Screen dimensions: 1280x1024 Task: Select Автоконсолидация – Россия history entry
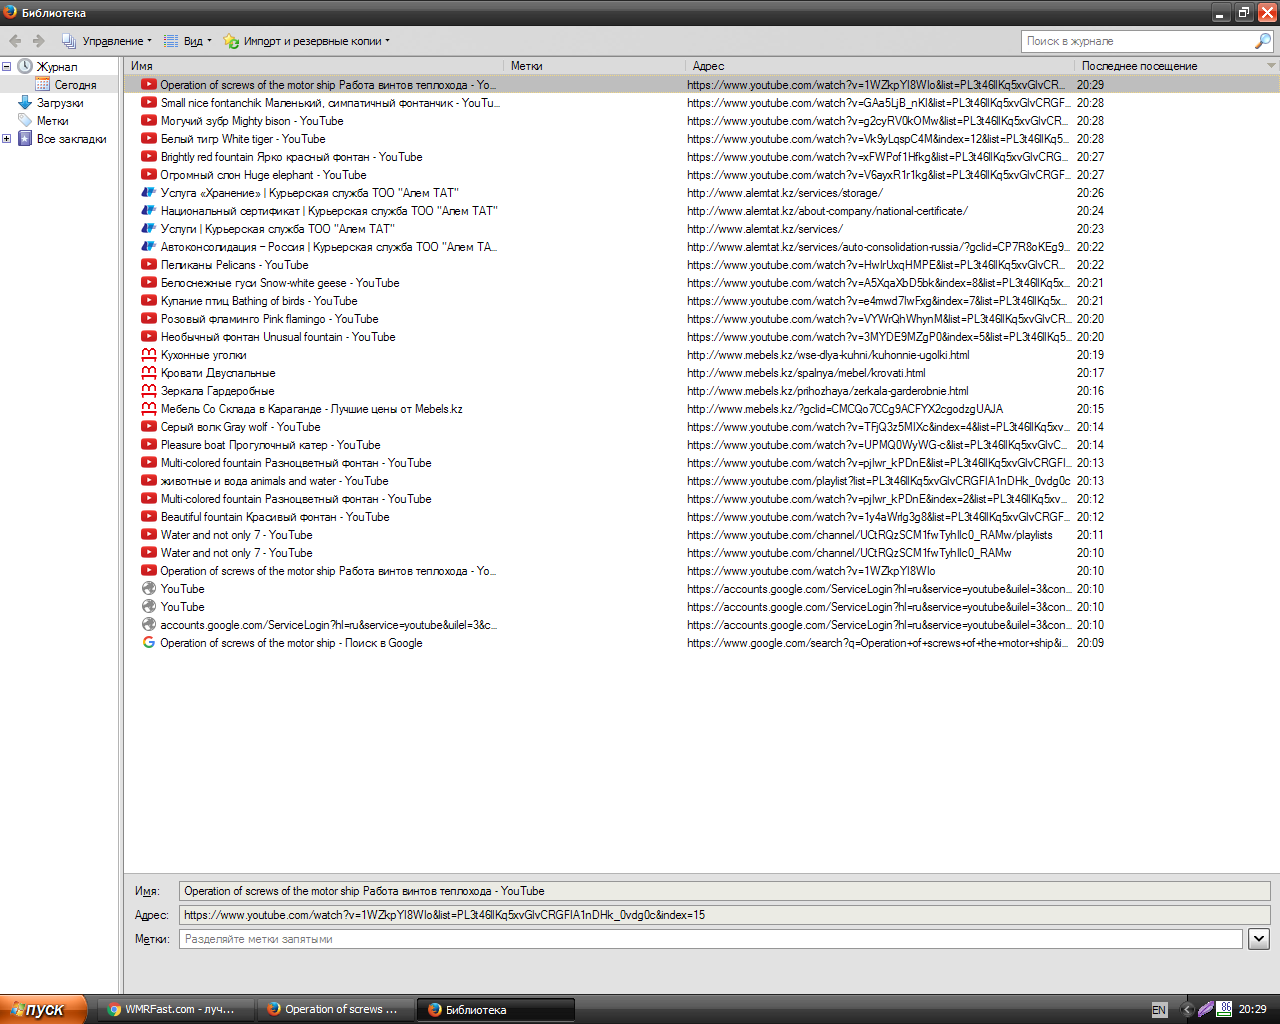tap(702, 247)
